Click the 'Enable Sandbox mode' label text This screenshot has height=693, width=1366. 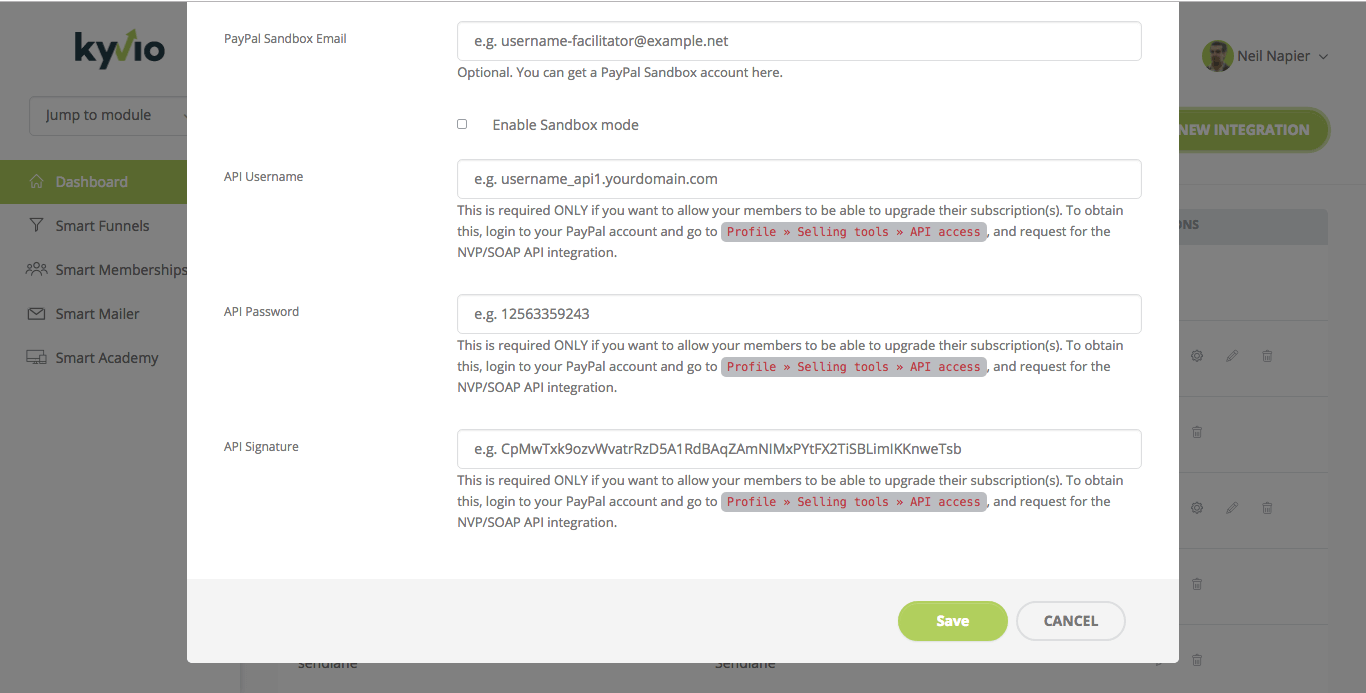[x=565, y=125]
